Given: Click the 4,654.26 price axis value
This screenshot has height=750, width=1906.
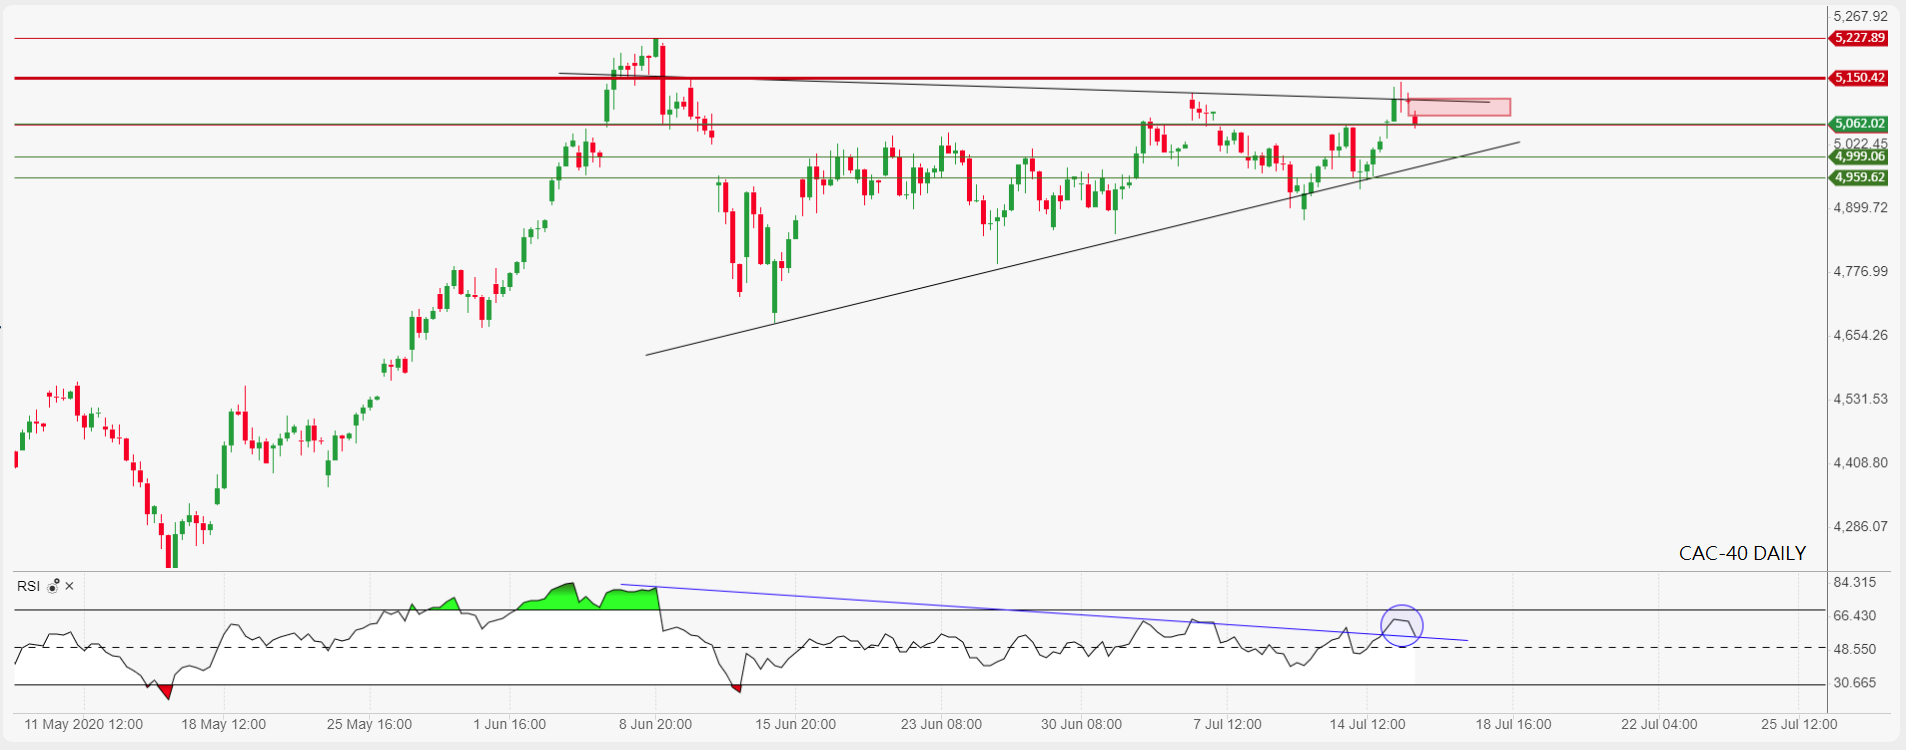Looking at the screenshot, I should (x=1860, y=335).
